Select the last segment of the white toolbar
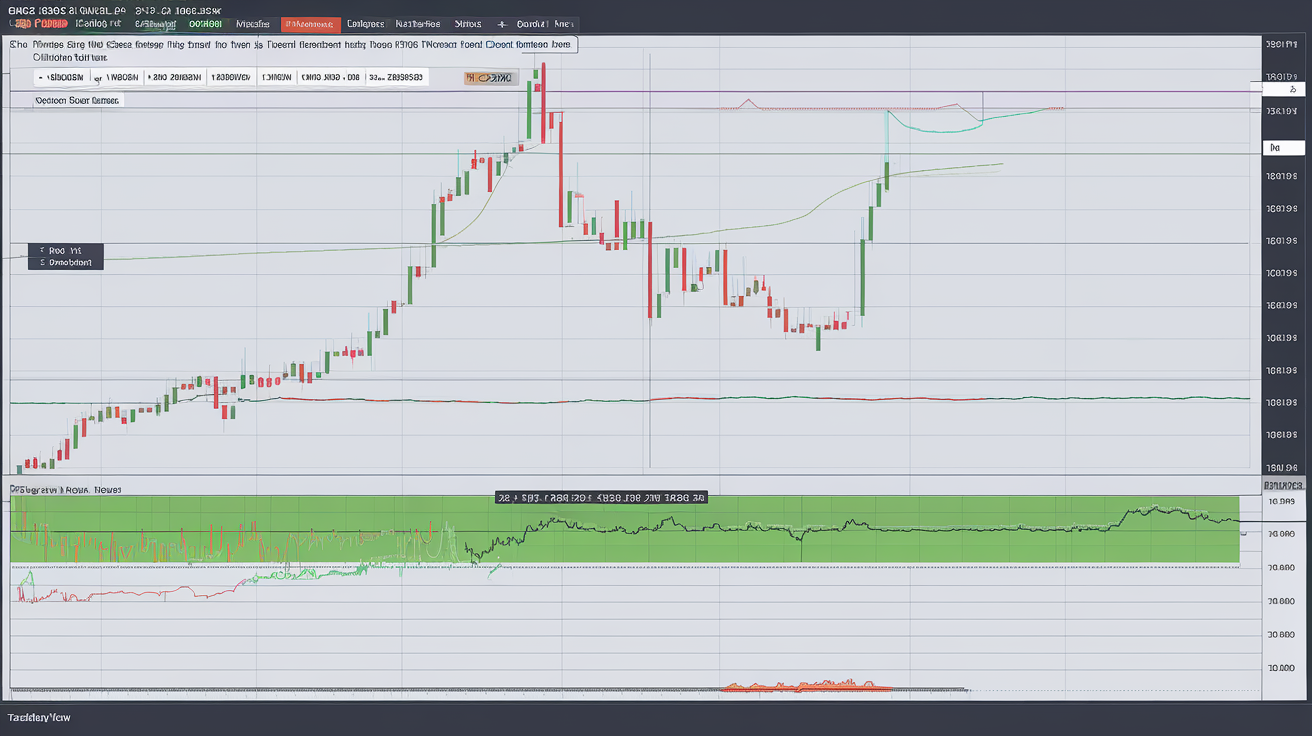Screen dimensions: 1312x736 click(x=396, y=77)
